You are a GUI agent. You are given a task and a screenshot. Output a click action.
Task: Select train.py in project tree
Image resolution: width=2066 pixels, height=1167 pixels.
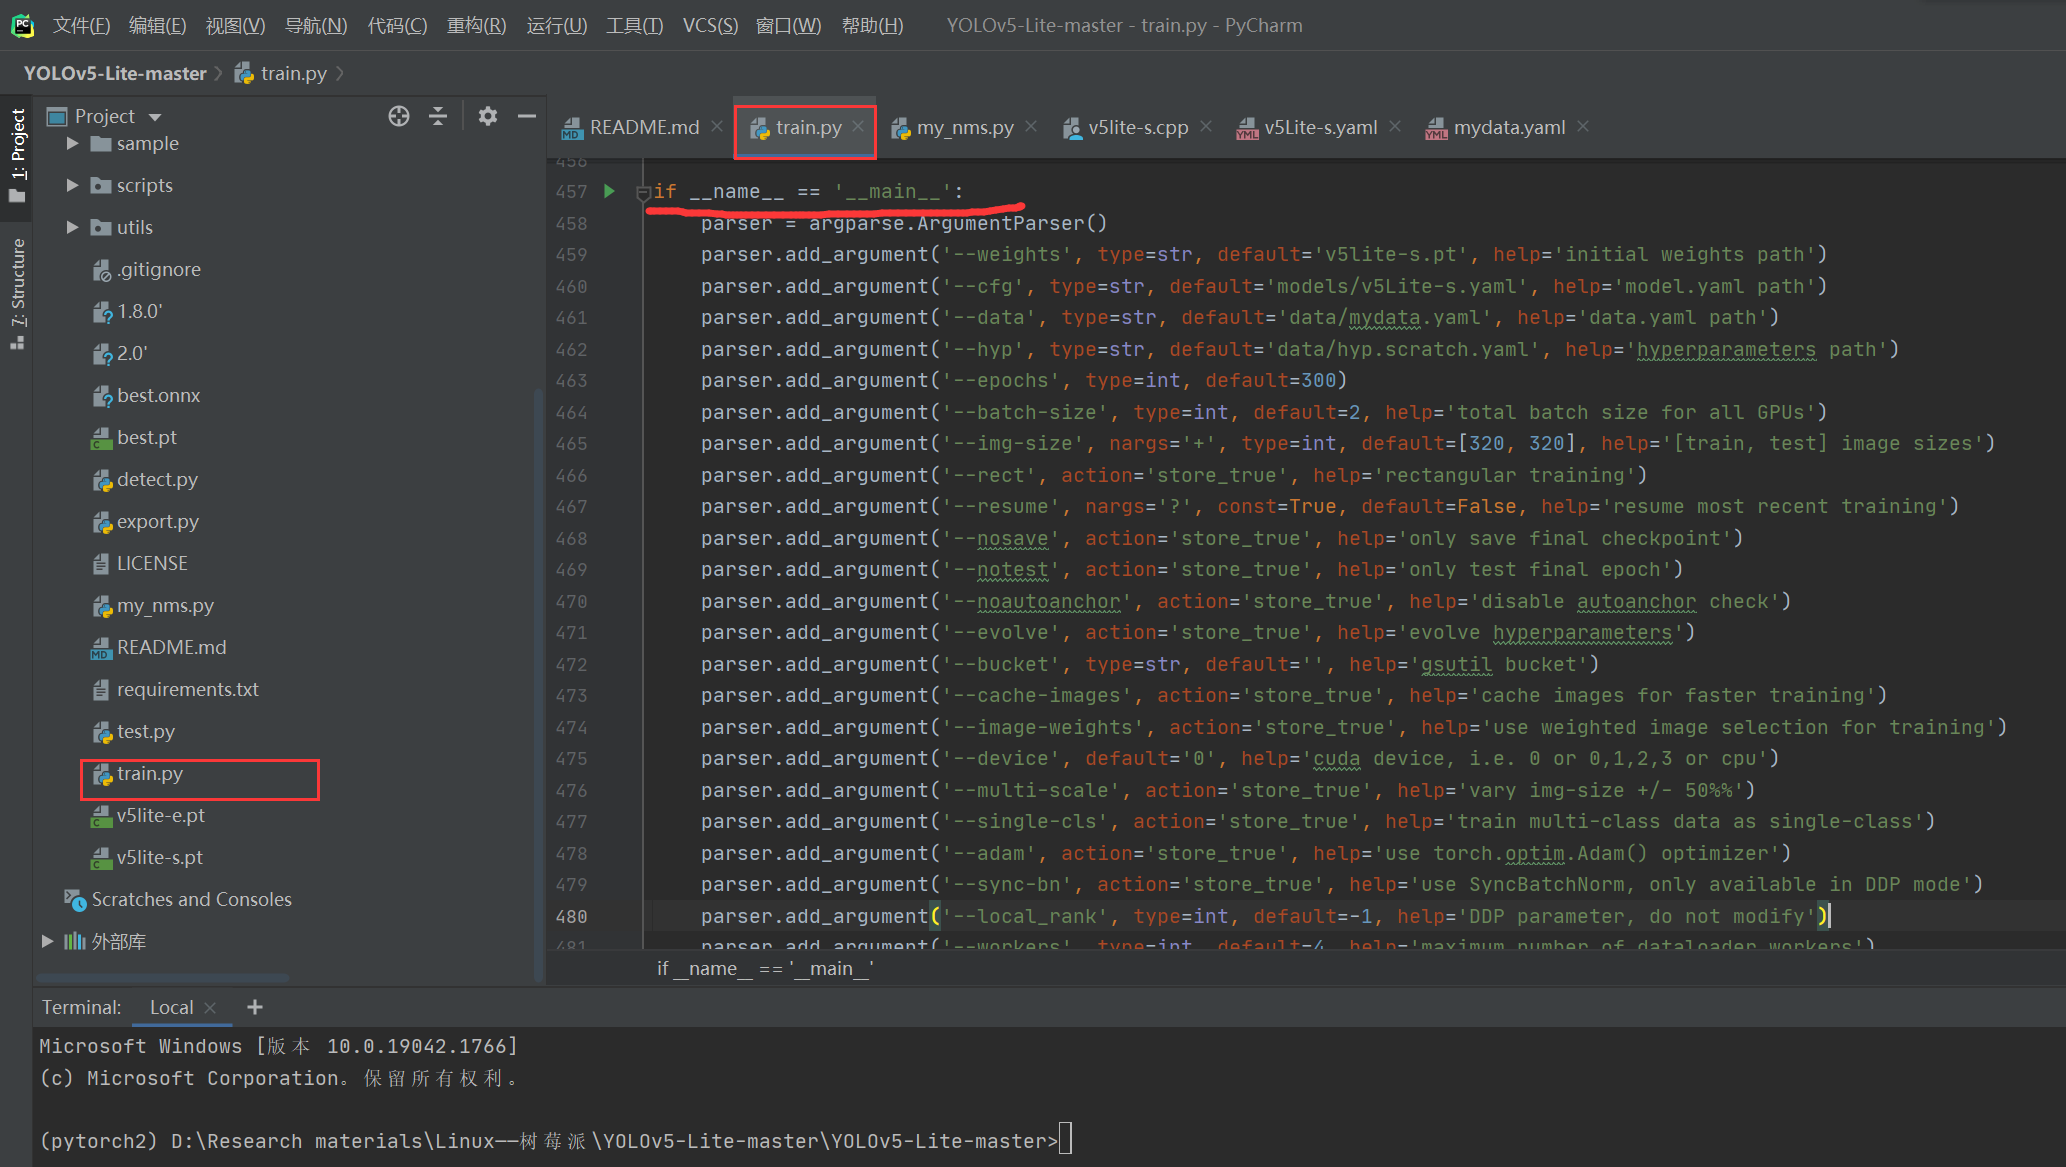[138, 773]
